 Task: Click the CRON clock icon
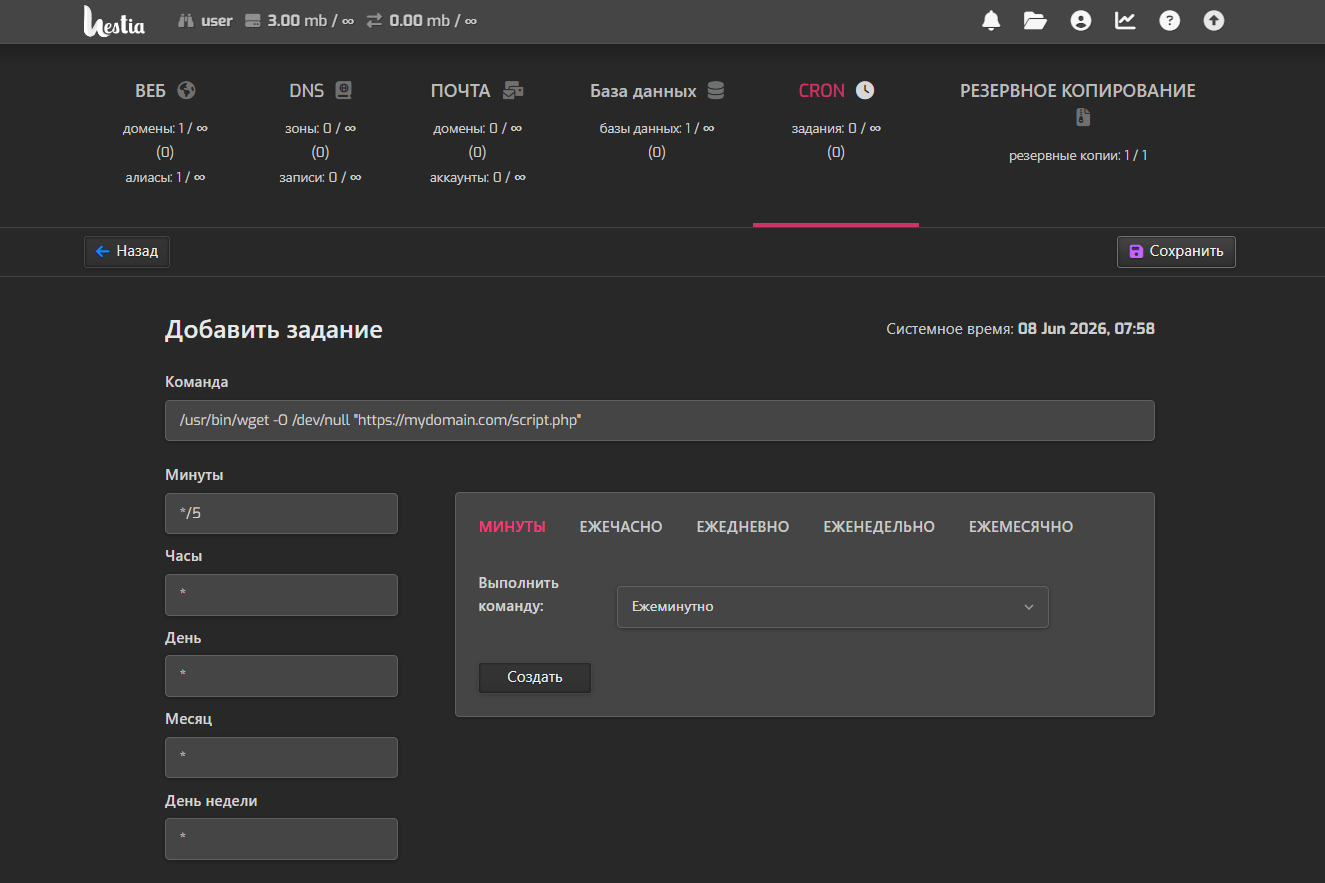pyautogui.click(x=865, y=90)
